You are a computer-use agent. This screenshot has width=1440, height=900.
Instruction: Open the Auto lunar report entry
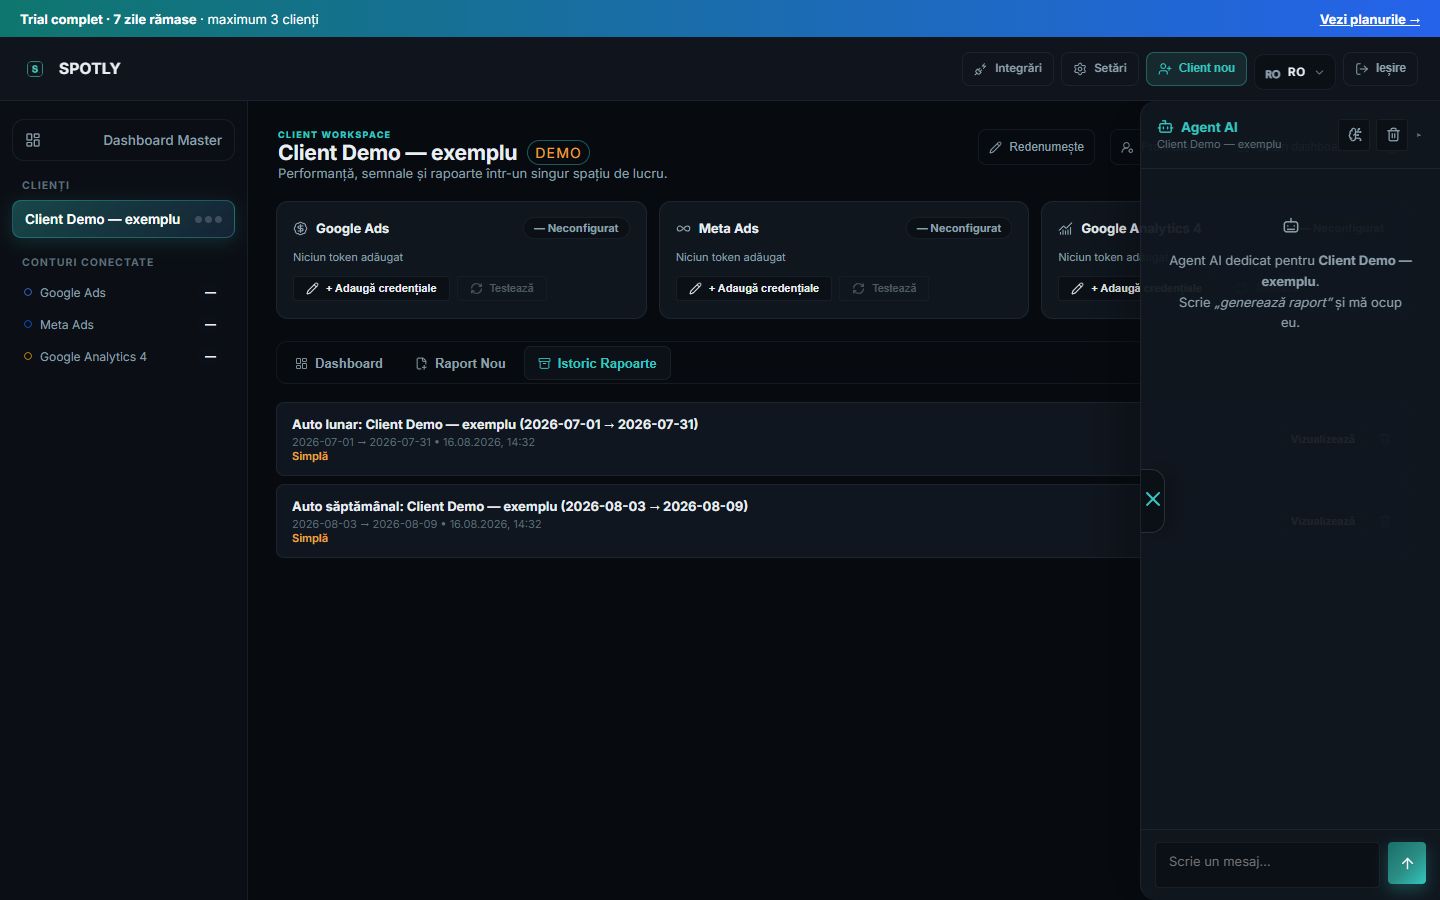pos(708,439)
